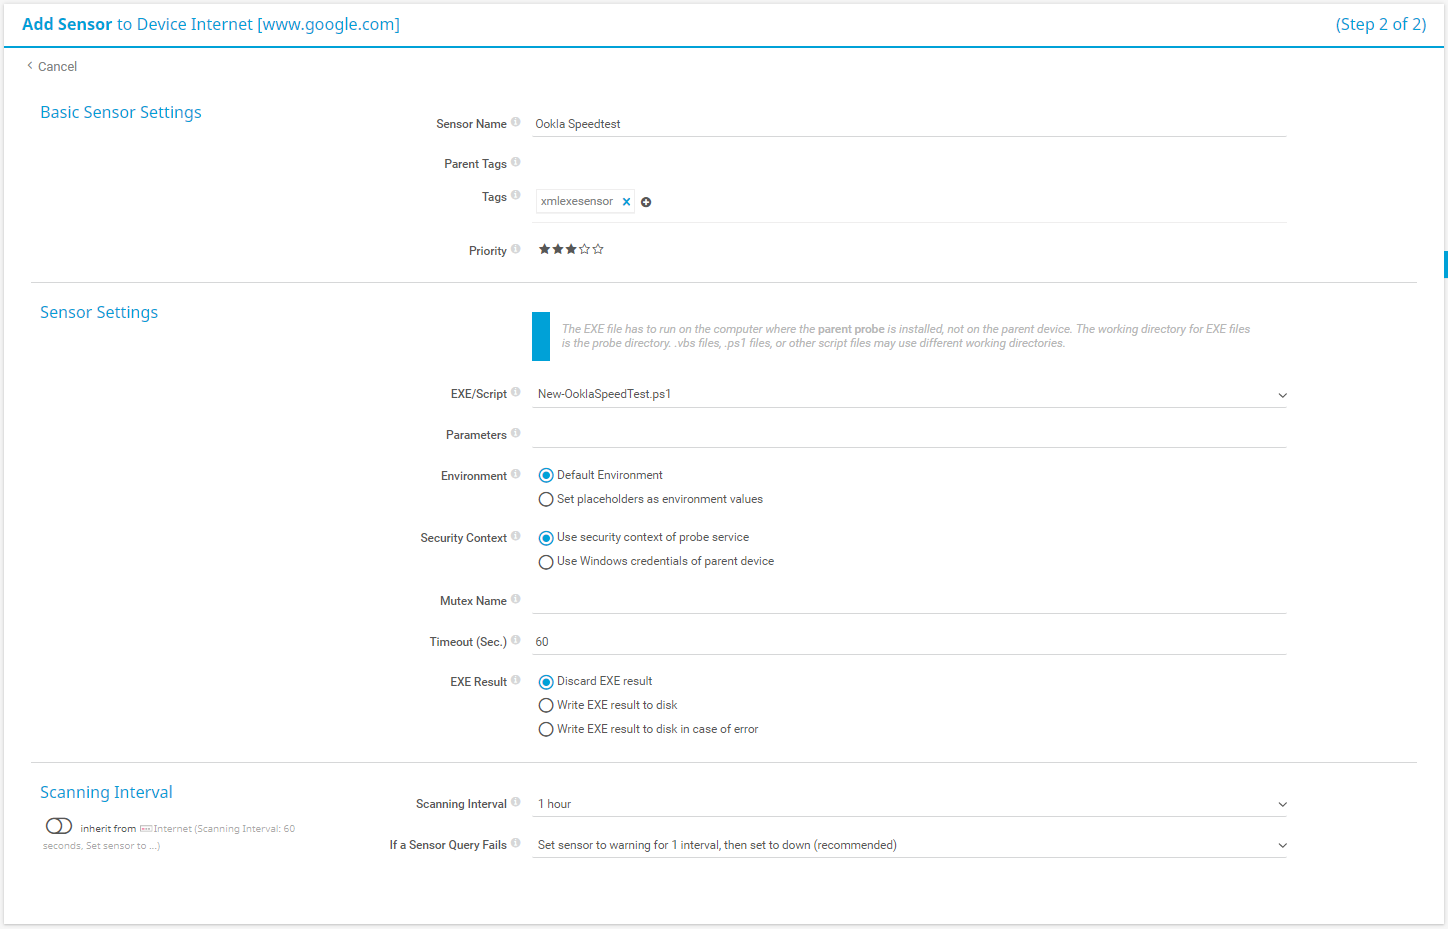Click the Parameters input field
This screenshot has height=929, width=1448.
(x=910, y=435)
